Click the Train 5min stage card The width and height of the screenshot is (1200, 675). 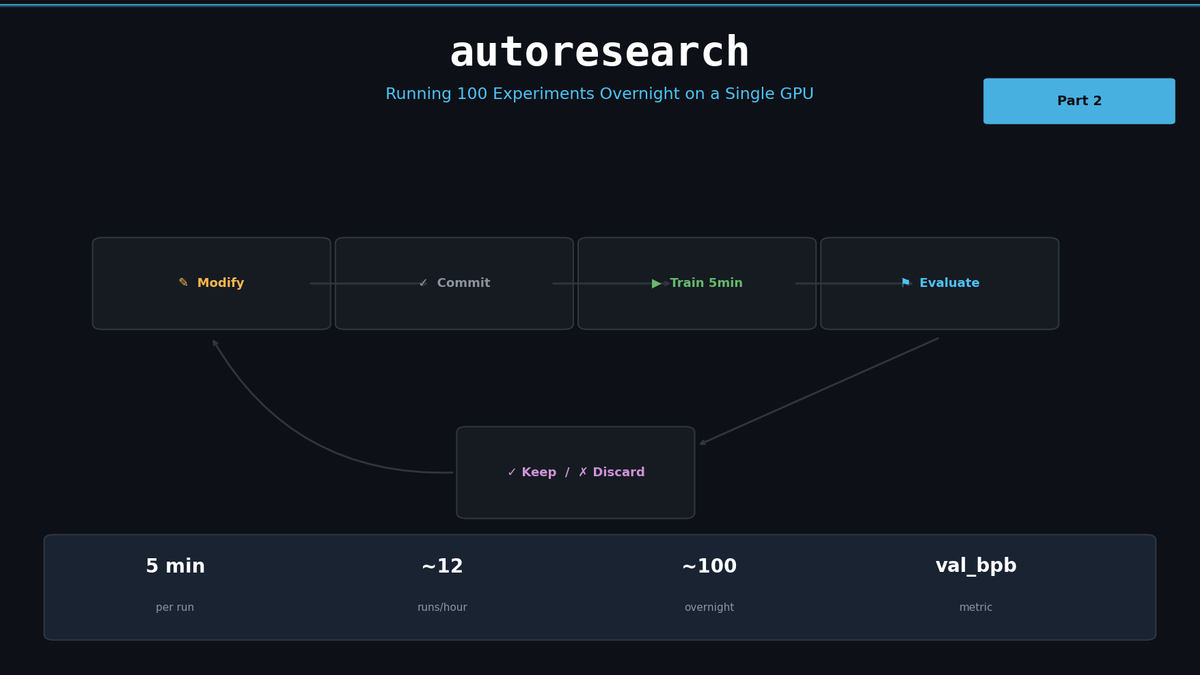point(697,283)
